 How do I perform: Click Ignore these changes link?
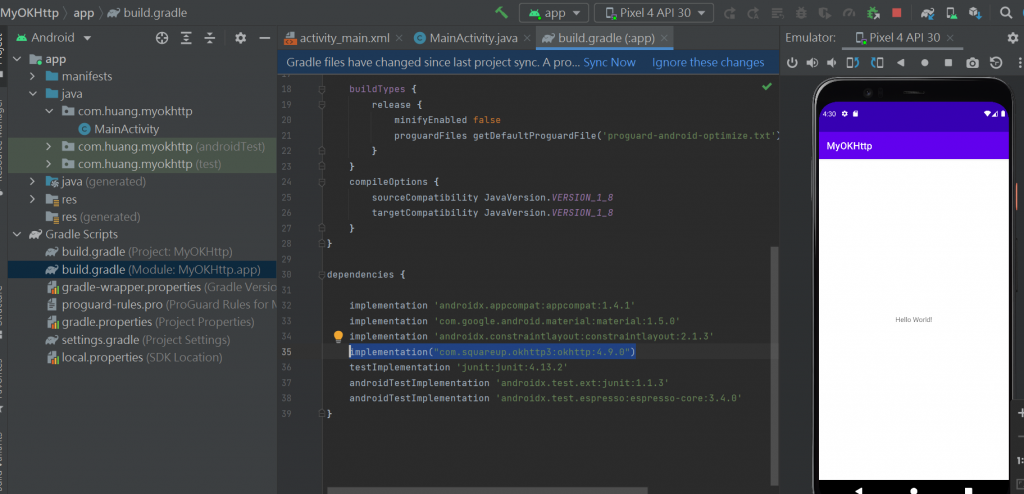click(707, 62)
